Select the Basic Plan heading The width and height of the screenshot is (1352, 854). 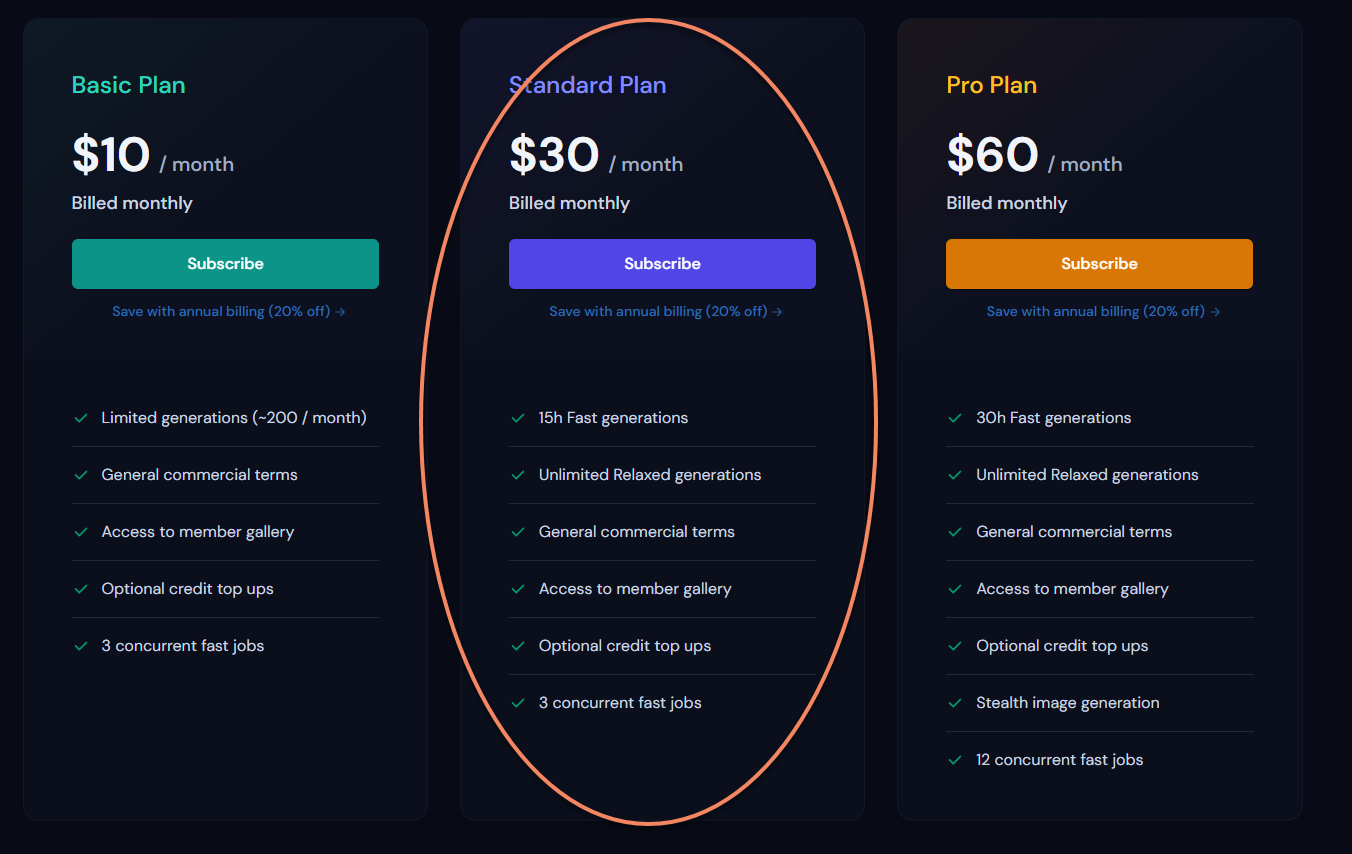click(129, 85)
